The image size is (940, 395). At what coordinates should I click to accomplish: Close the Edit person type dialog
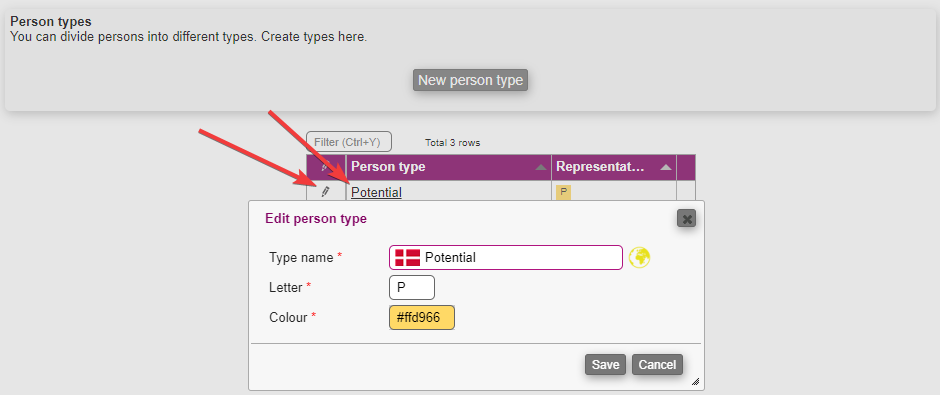point(686,218)
